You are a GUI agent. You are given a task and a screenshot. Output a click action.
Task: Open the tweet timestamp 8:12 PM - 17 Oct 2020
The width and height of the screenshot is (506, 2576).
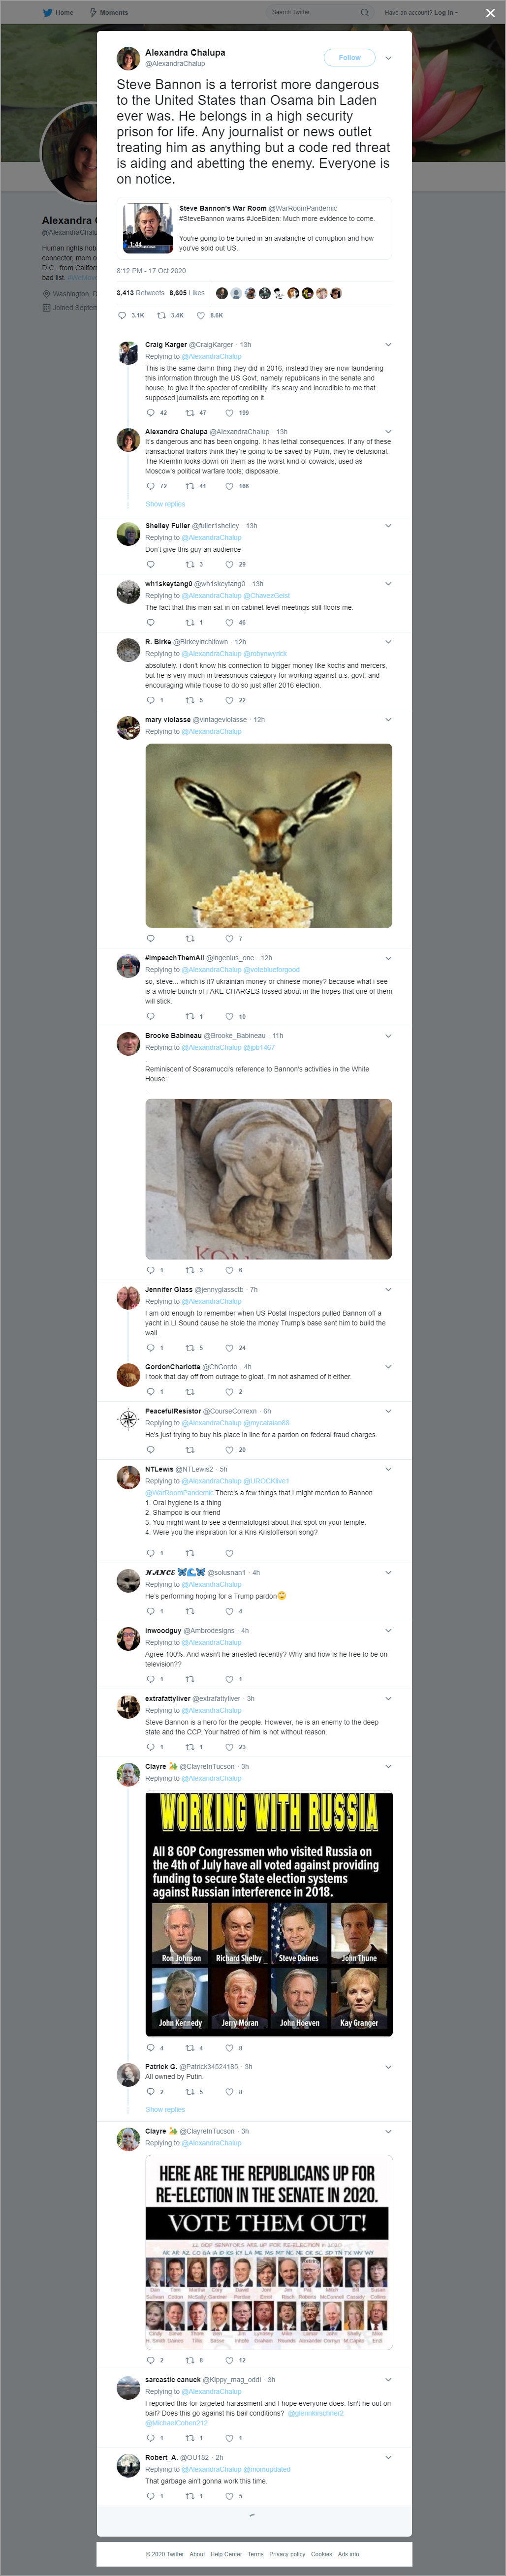(x=151, y=270)
